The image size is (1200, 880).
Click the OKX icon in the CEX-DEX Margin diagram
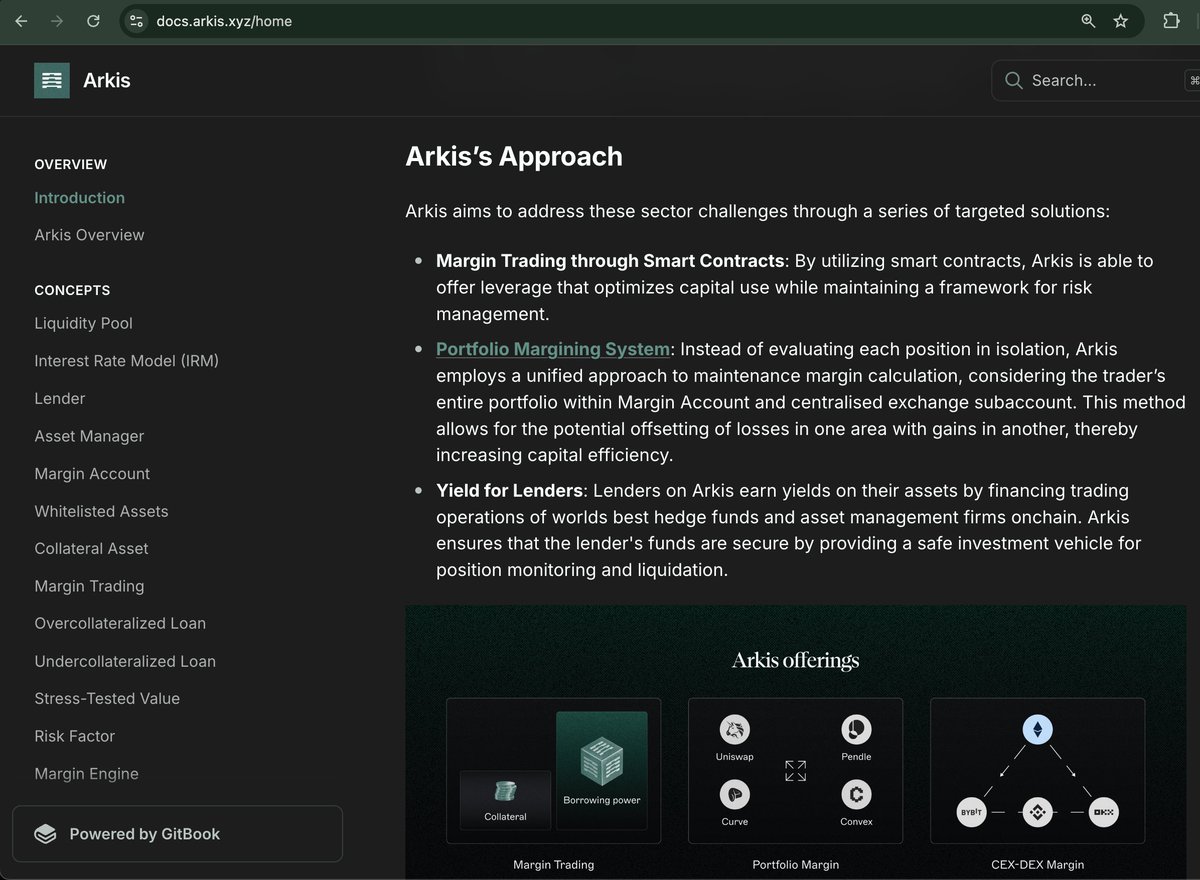(1103, 812)
